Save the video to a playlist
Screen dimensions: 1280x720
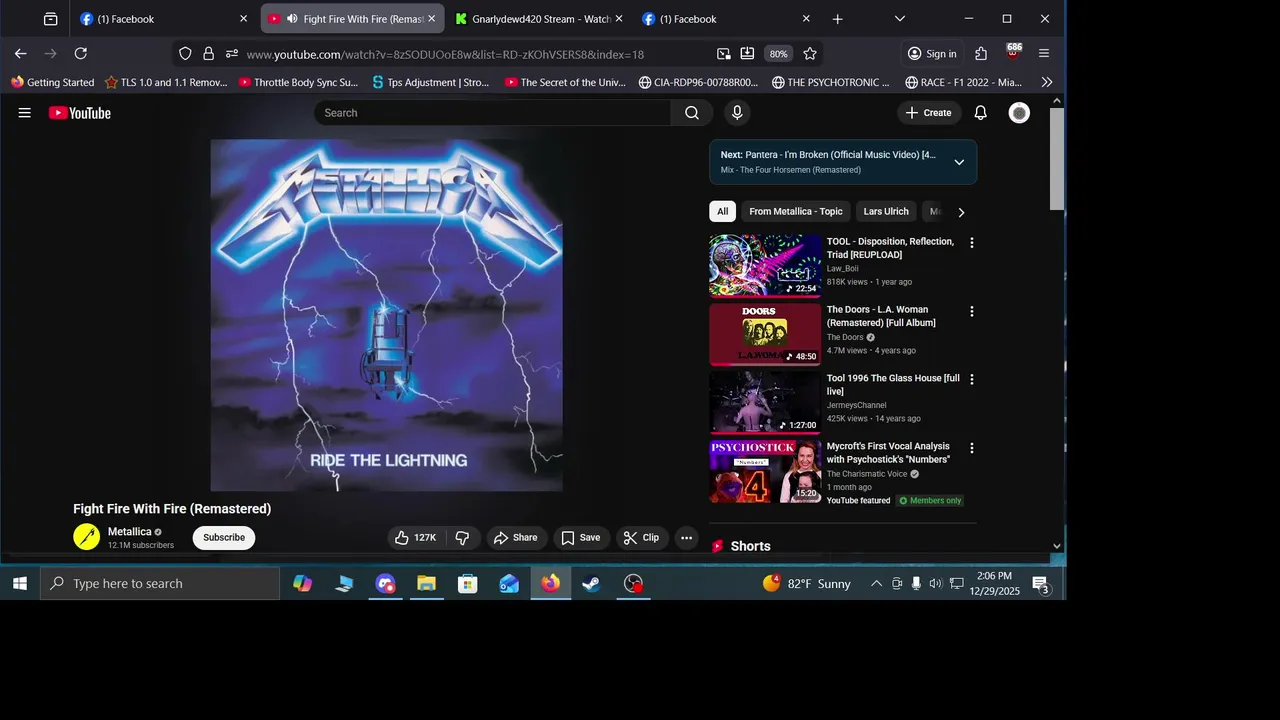pos(581,538)
